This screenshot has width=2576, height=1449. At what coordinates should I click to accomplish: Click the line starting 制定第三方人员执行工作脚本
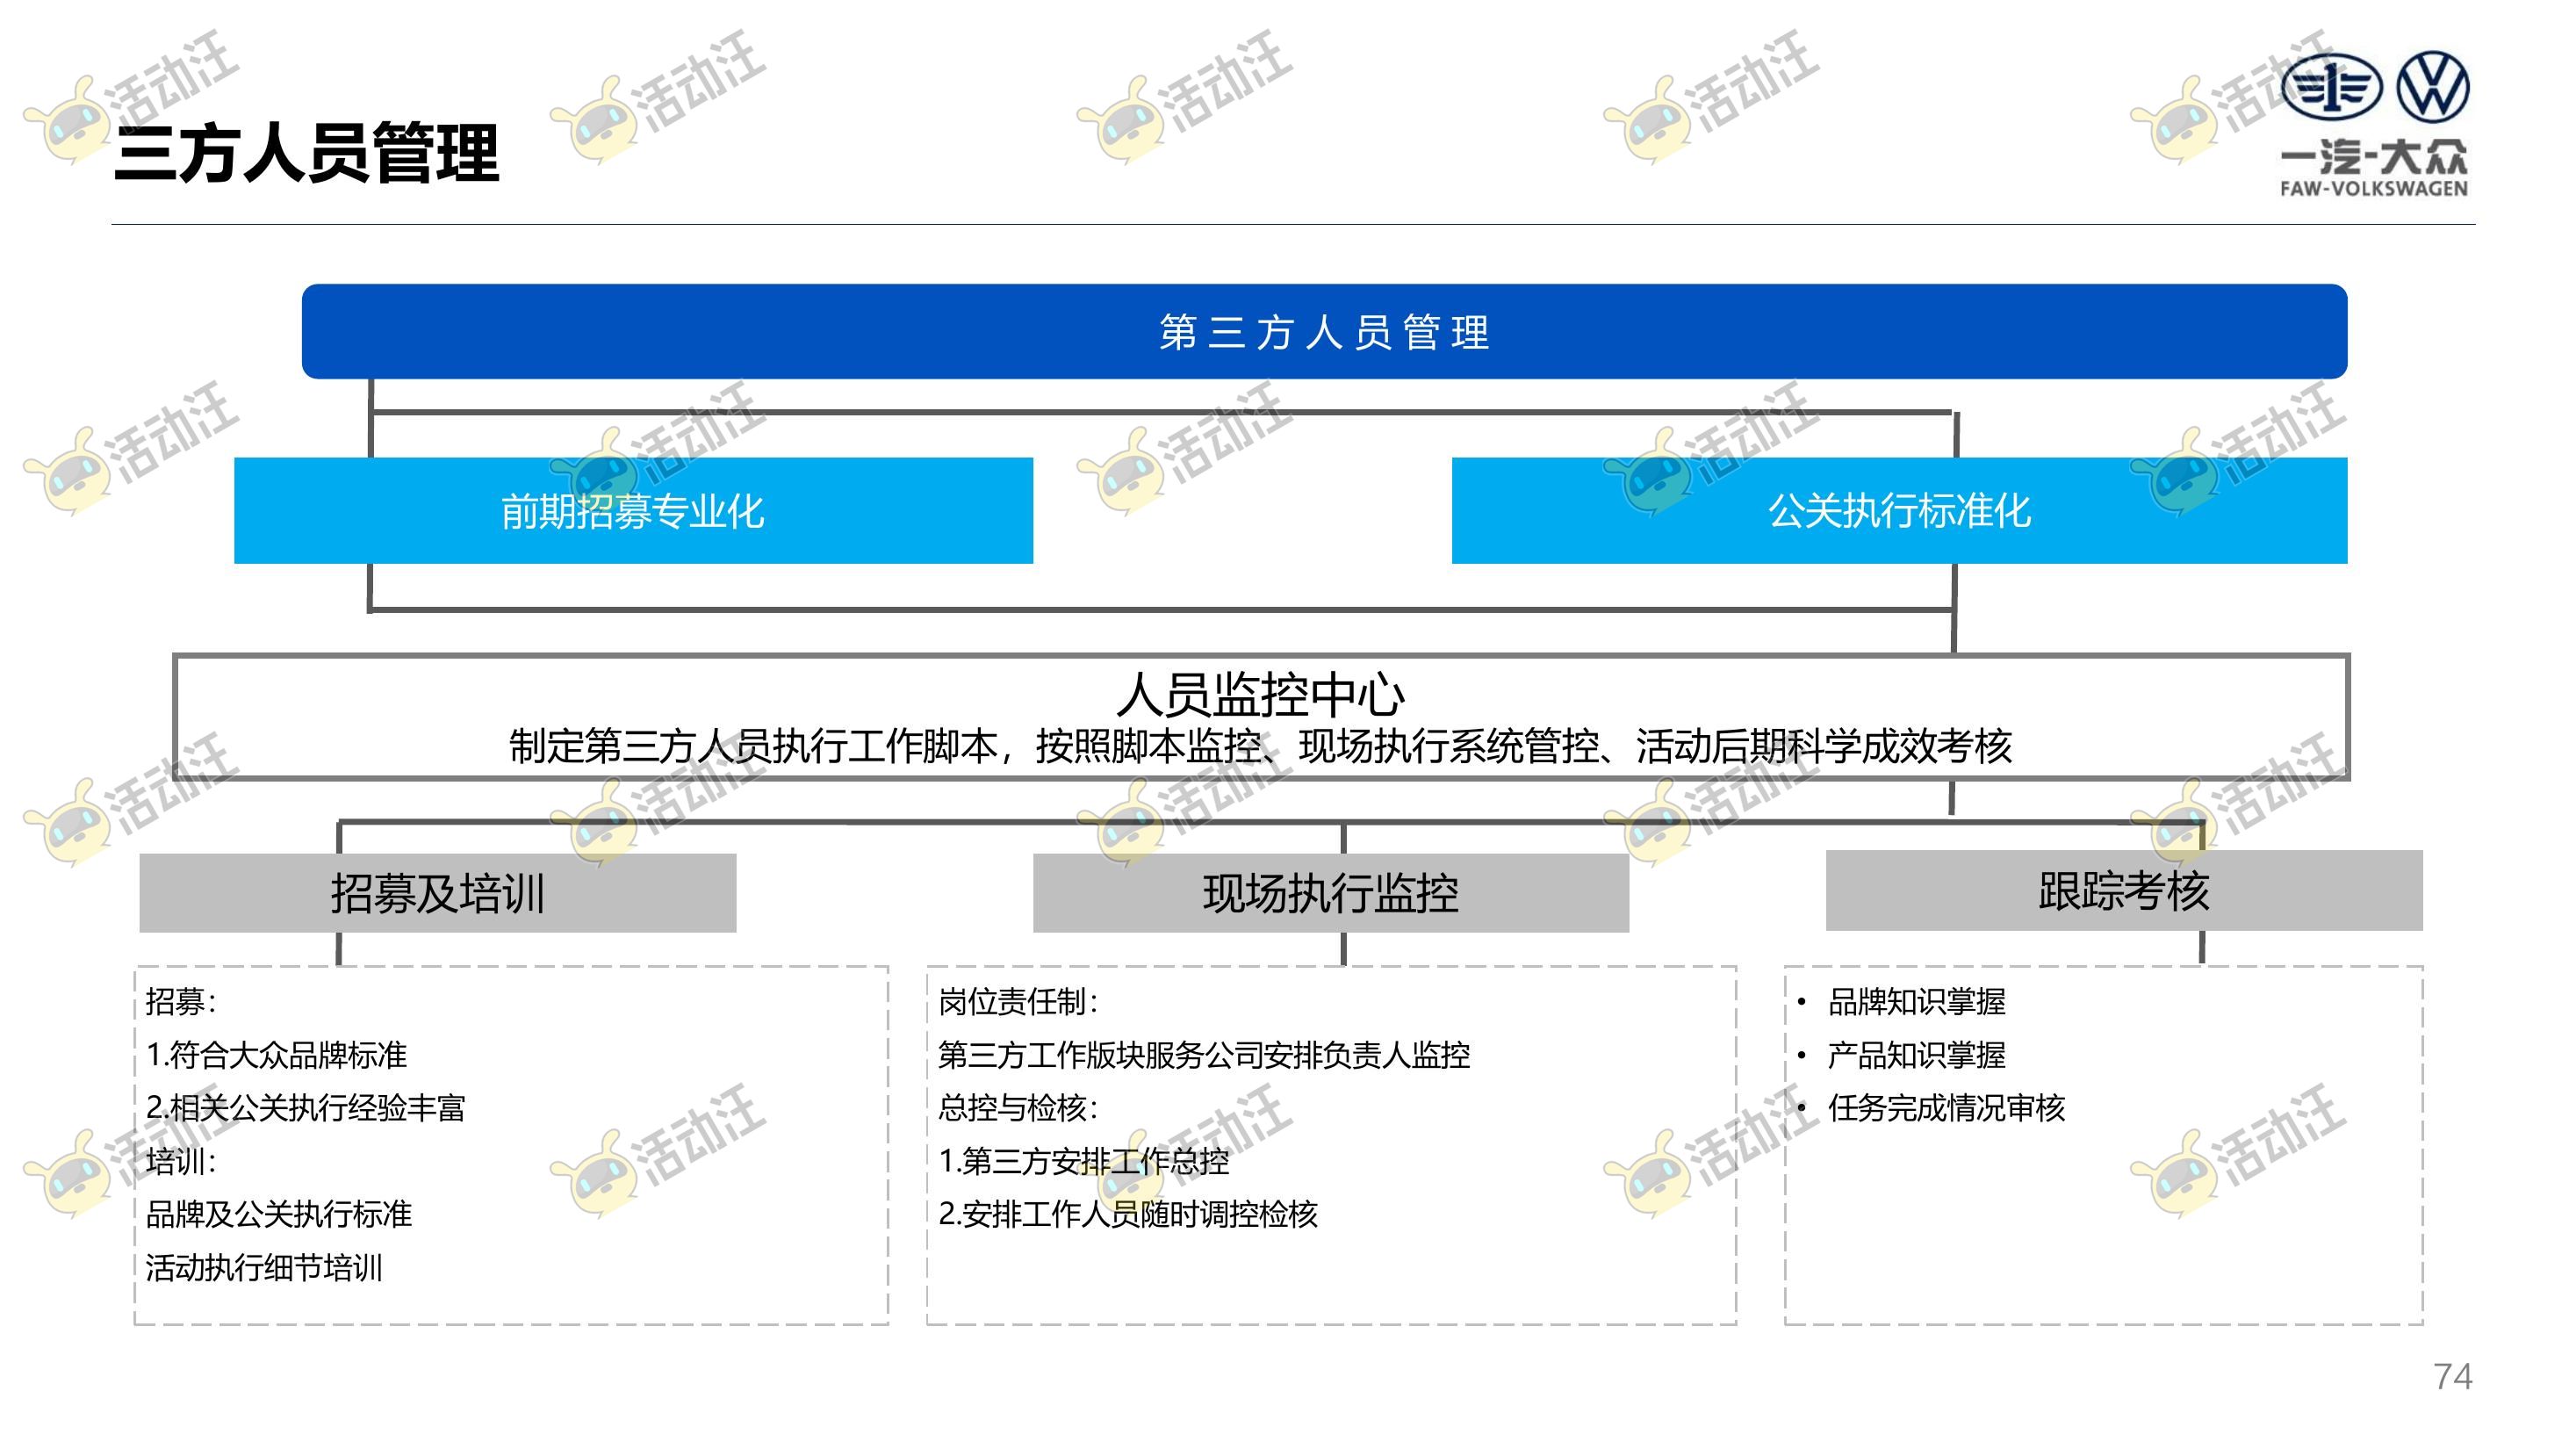click(1260, 746)
